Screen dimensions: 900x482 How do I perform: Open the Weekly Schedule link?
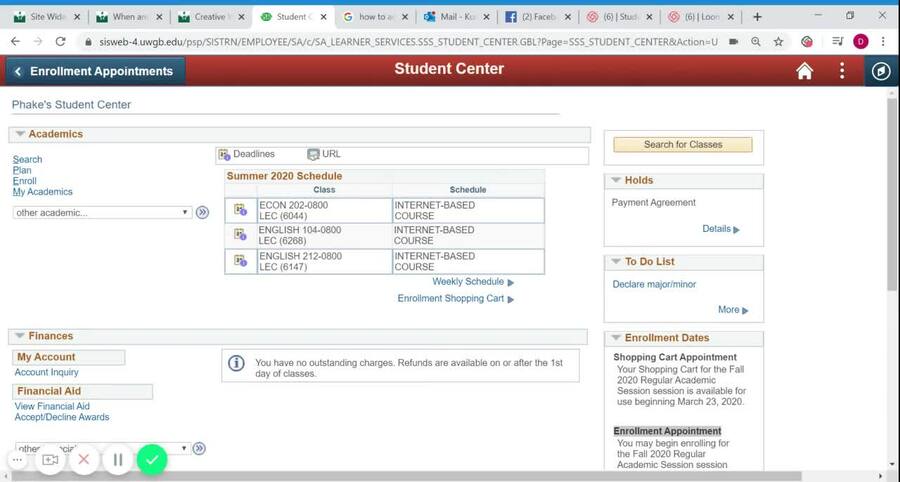(468, 282)
